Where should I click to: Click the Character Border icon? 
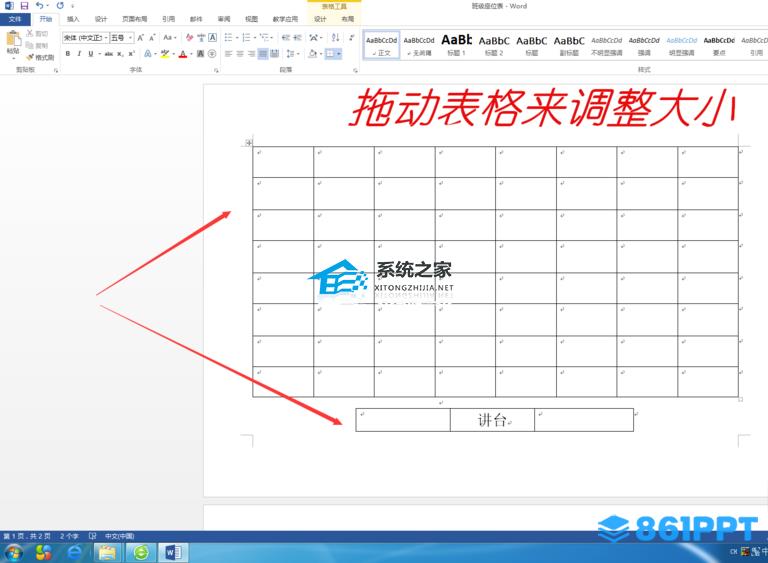coord(213,38)
